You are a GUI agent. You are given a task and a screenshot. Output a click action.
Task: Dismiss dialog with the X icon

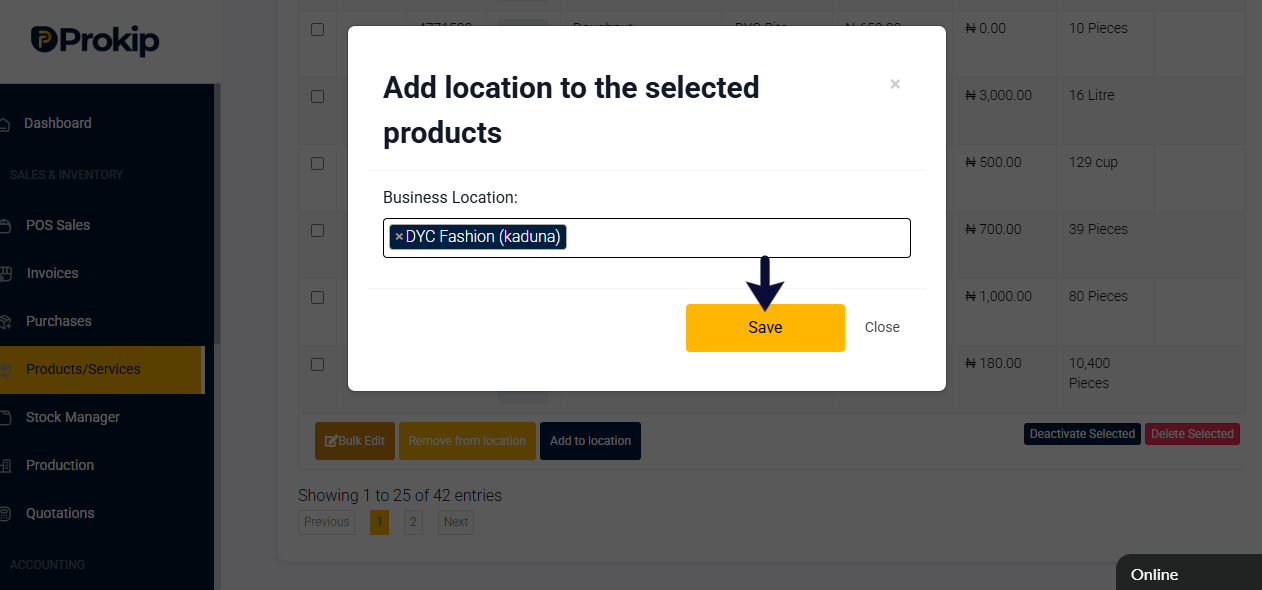pyautogui.click(x=895, y=84)
